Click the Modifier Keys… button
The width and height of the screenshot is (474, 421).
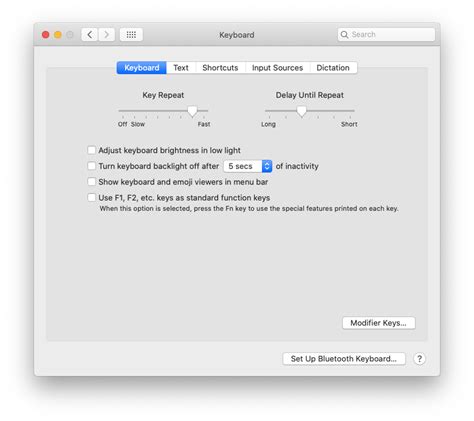[379, 323]
